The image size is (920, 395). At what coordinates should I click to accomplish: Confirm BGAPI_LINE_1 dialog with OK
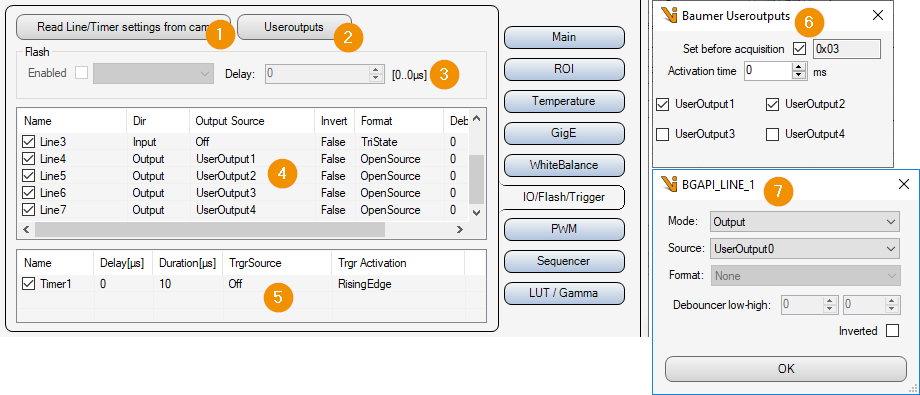point(786,369)
